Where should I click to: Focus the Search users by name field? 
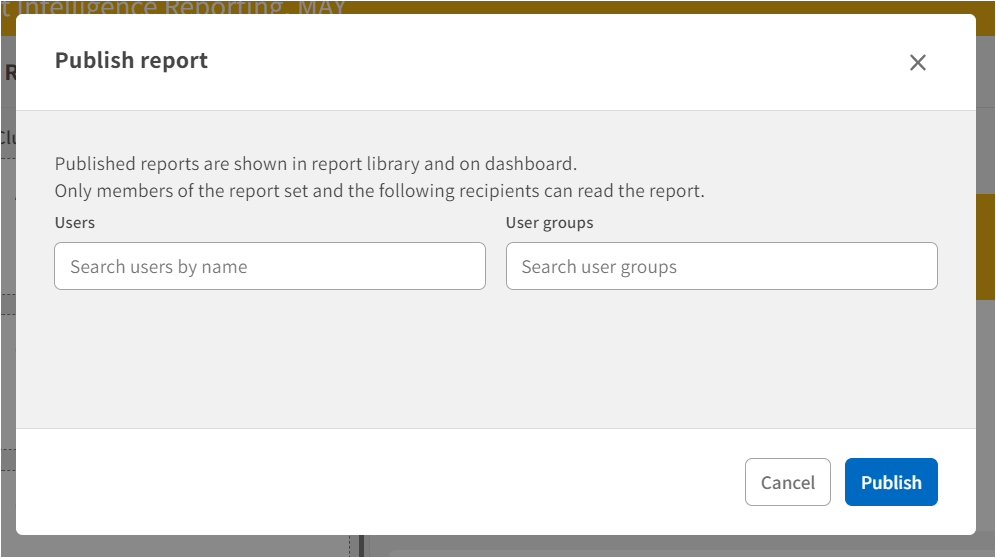tap(269, 267)
